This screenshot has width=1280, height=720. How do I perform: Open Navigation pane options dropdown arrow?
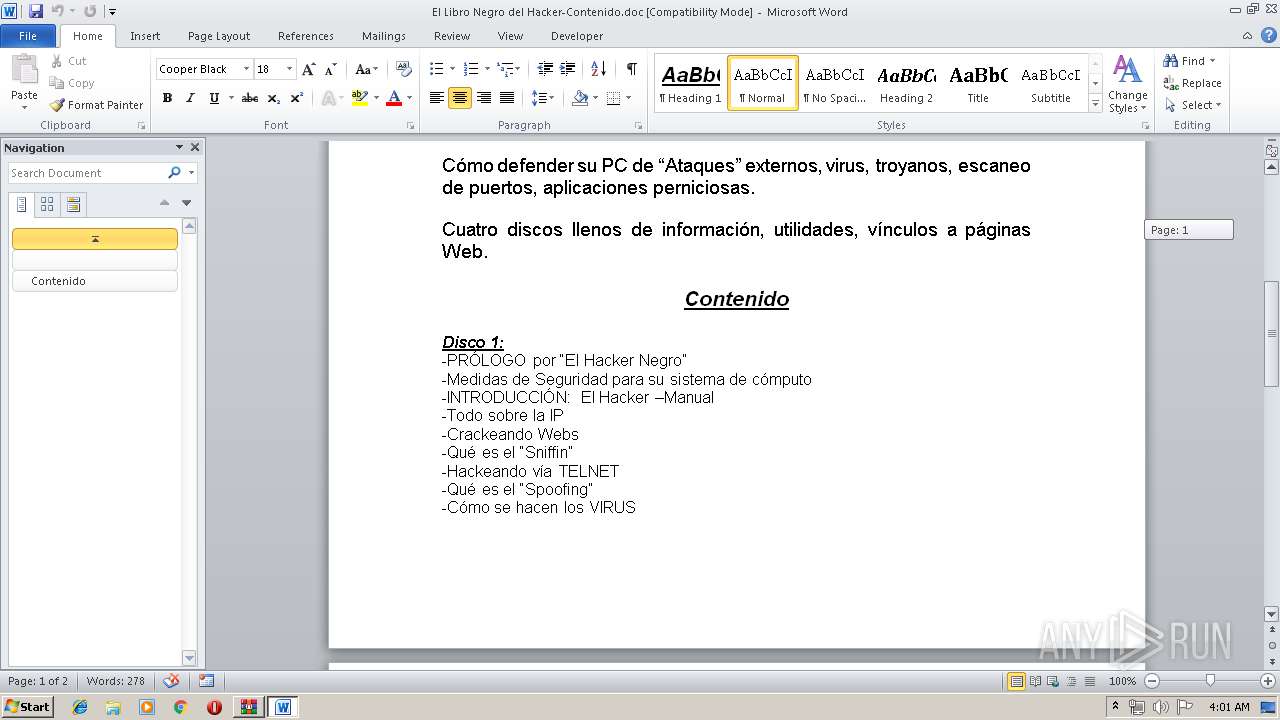click(x=179, y=147)
